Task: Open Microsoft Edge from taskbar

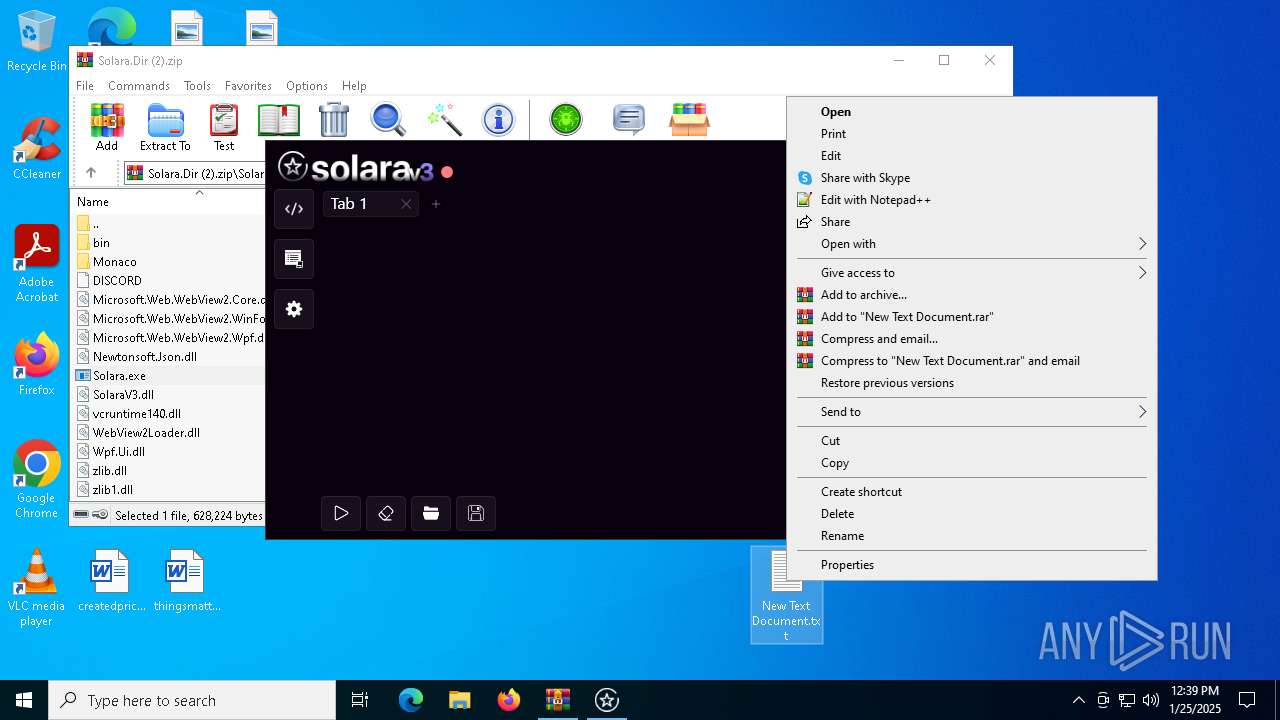Action: [x=411, y=700]
